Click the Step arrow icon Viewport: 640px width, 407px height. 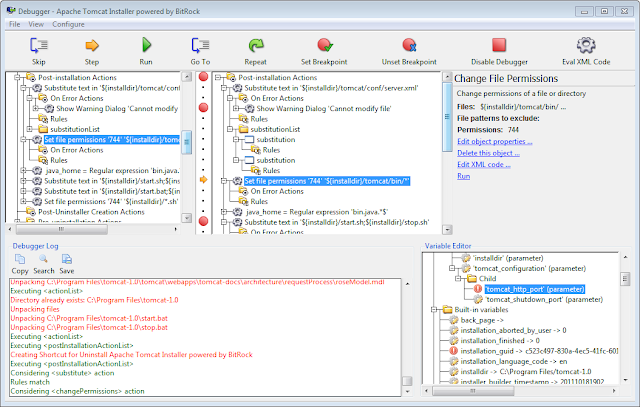pyautogui.click(x=92, y=45)
